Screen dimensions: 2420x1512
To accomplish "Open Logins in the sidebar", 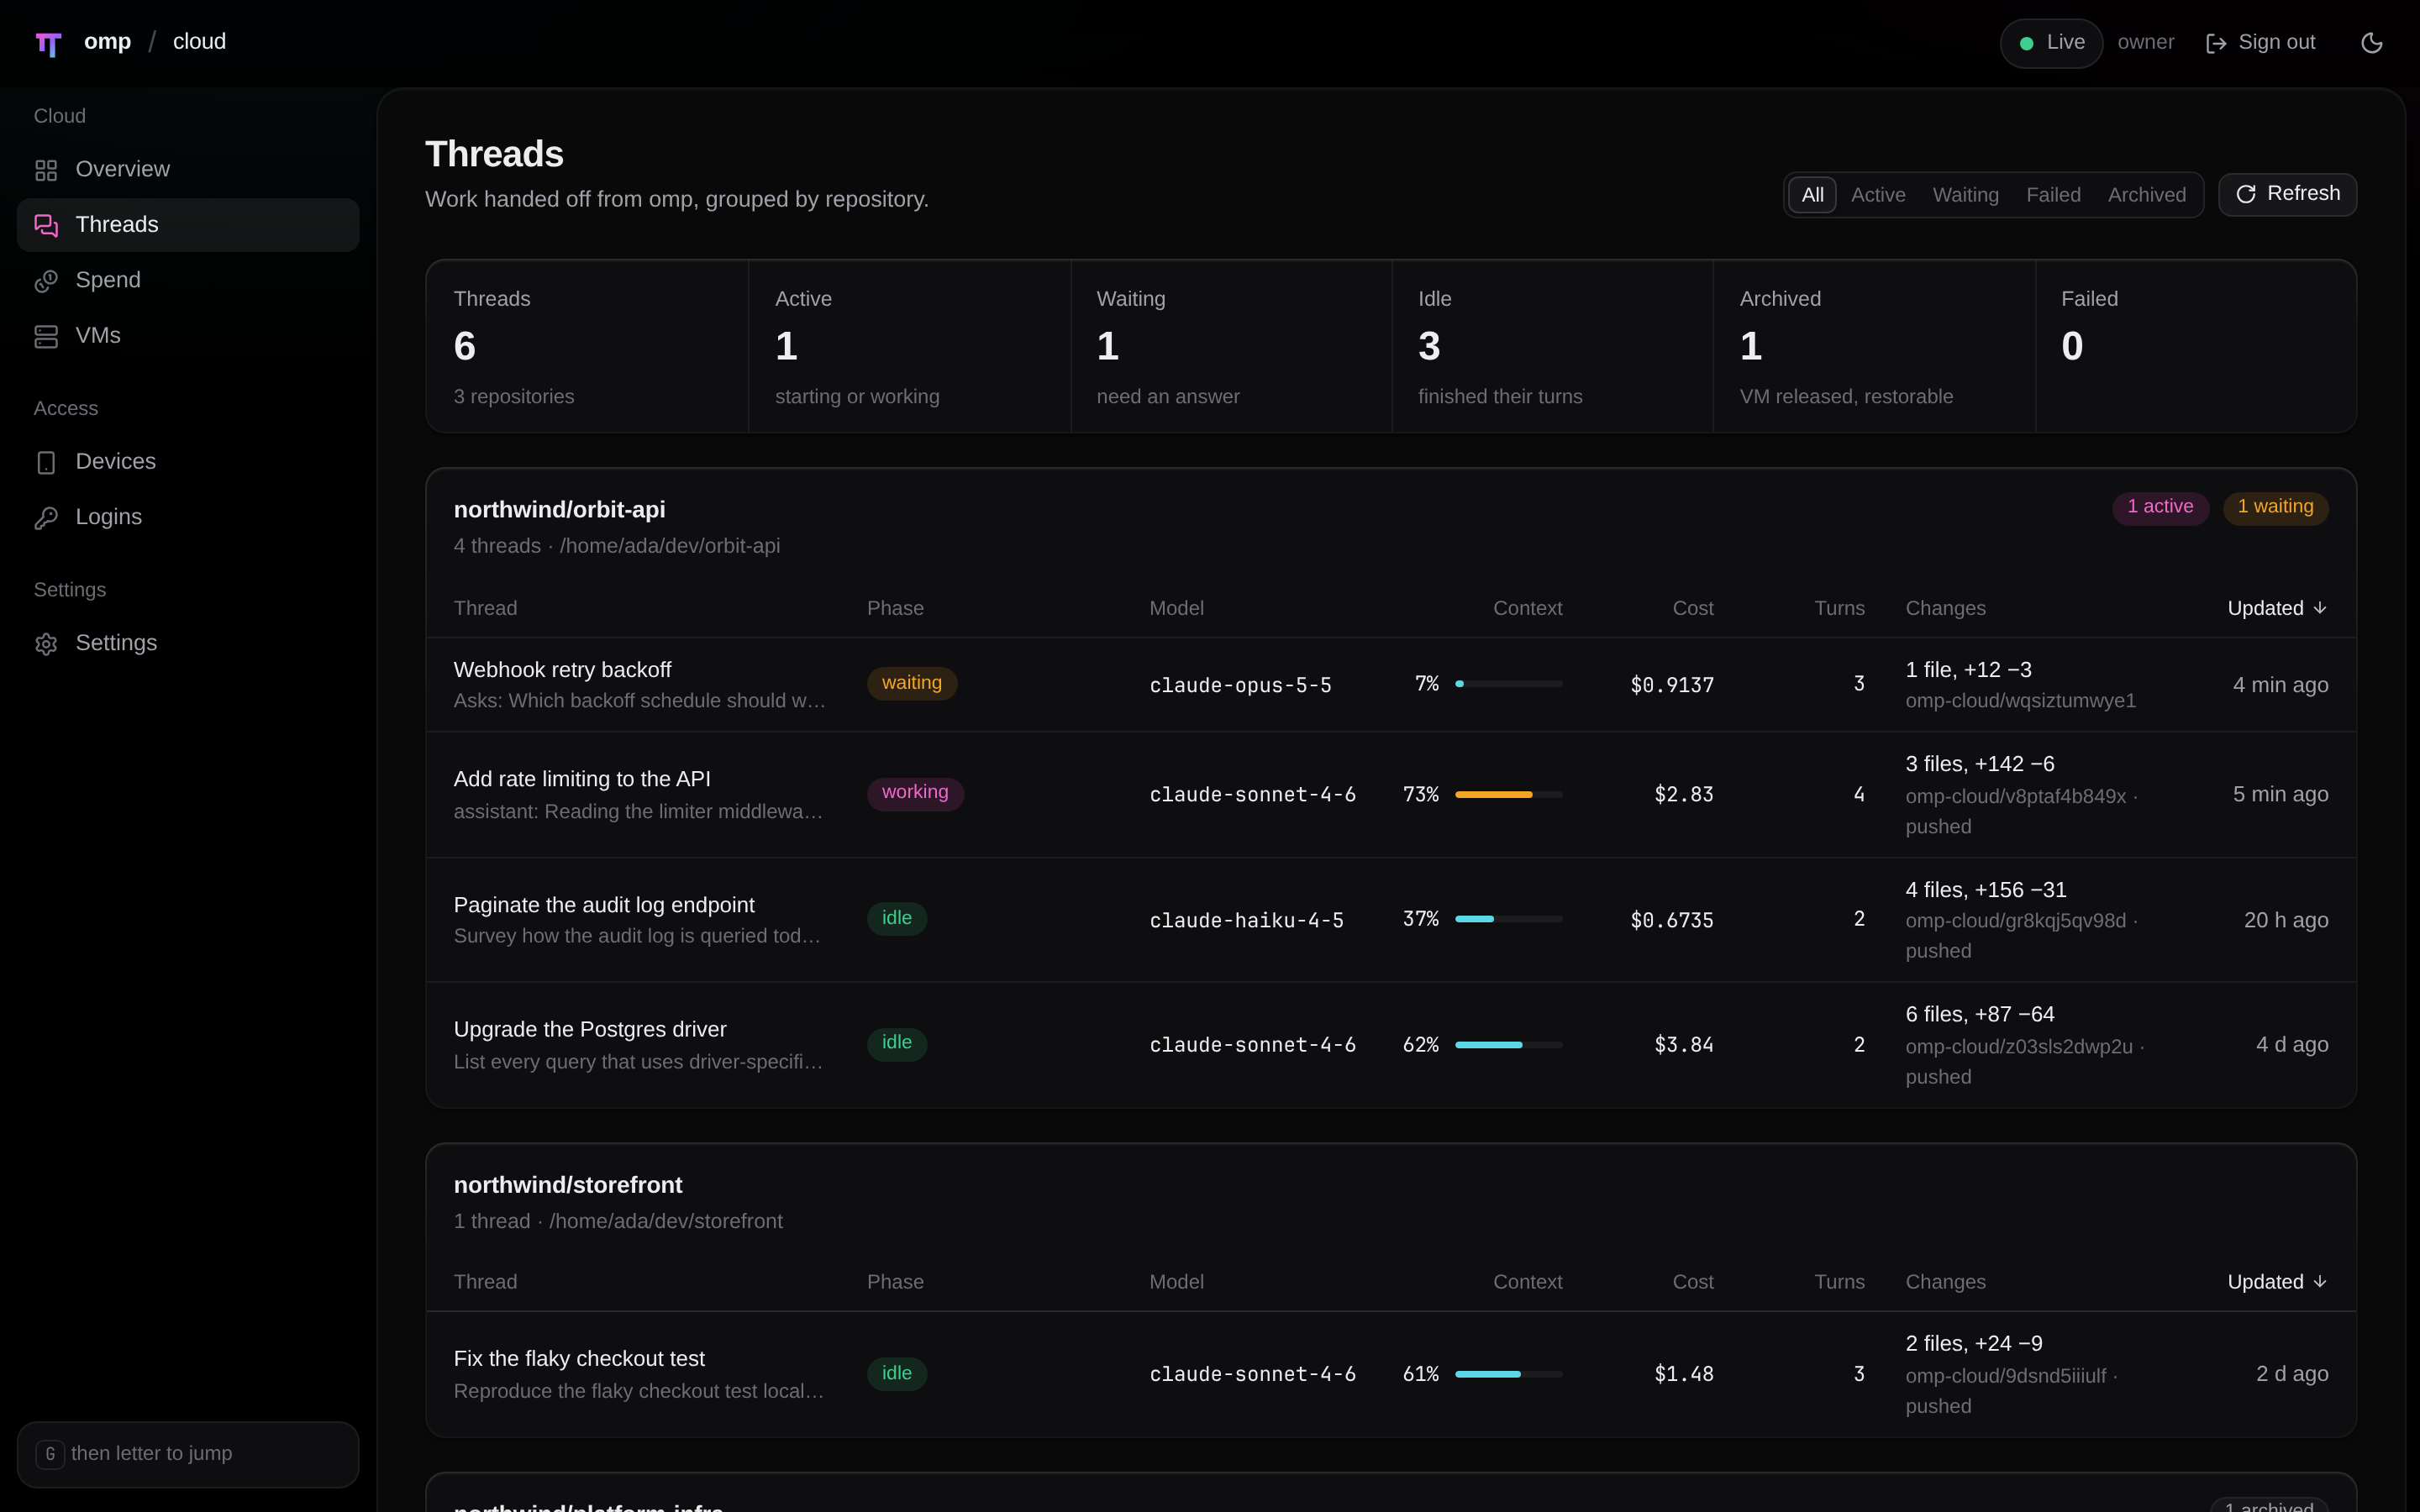I will 188,517.
